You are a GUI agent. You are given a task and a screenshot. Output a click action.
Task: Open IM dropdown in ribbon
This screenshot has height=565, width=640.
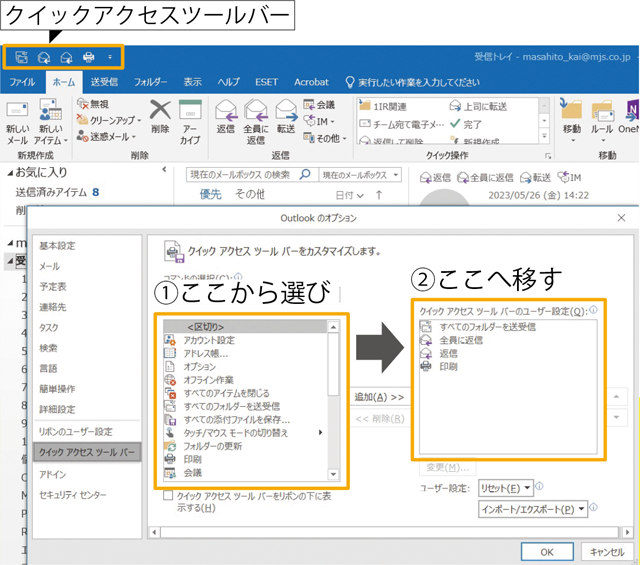(x=319, y=122)
